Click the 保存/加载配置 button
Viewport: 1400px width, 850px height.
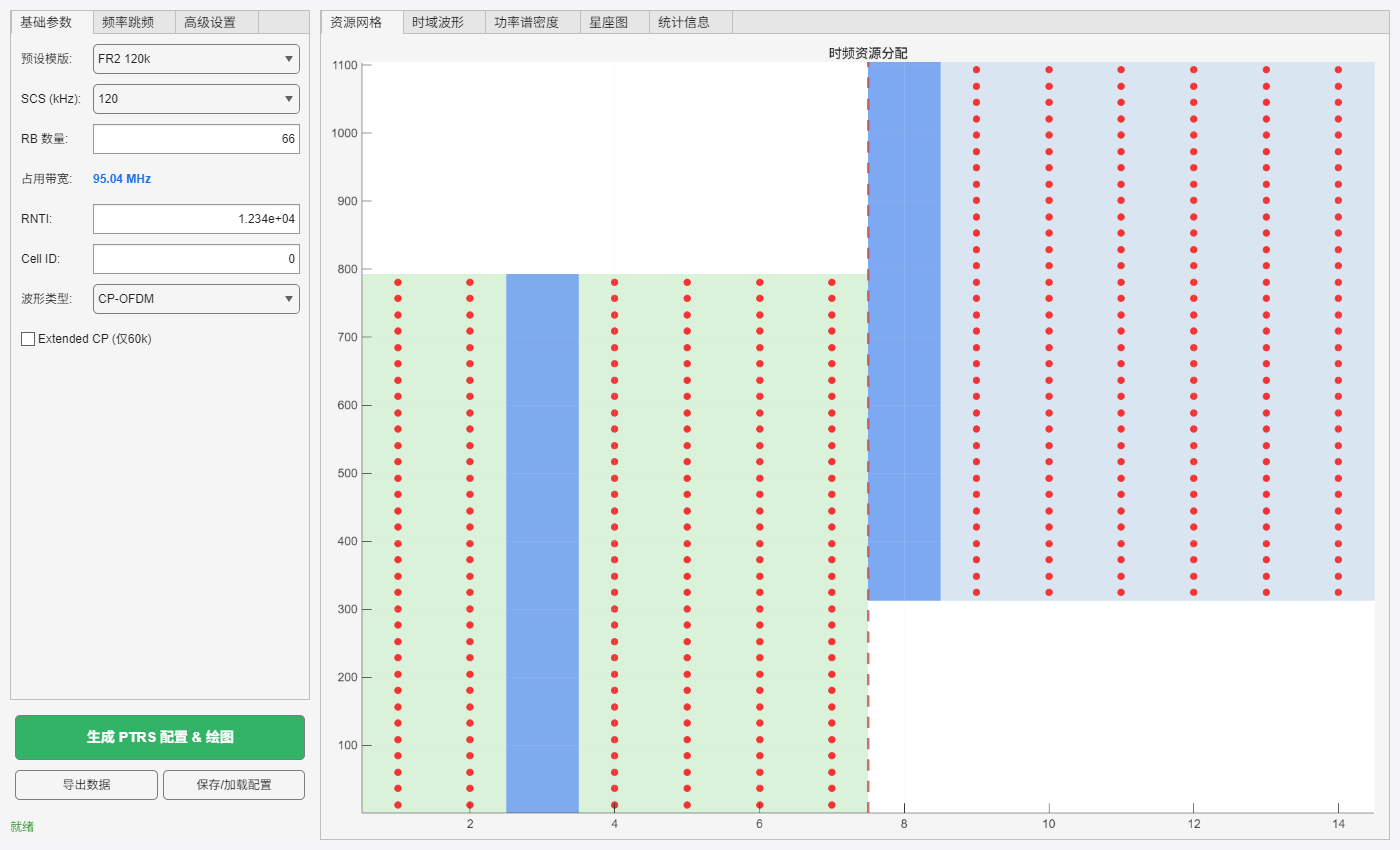click(234, 785)
